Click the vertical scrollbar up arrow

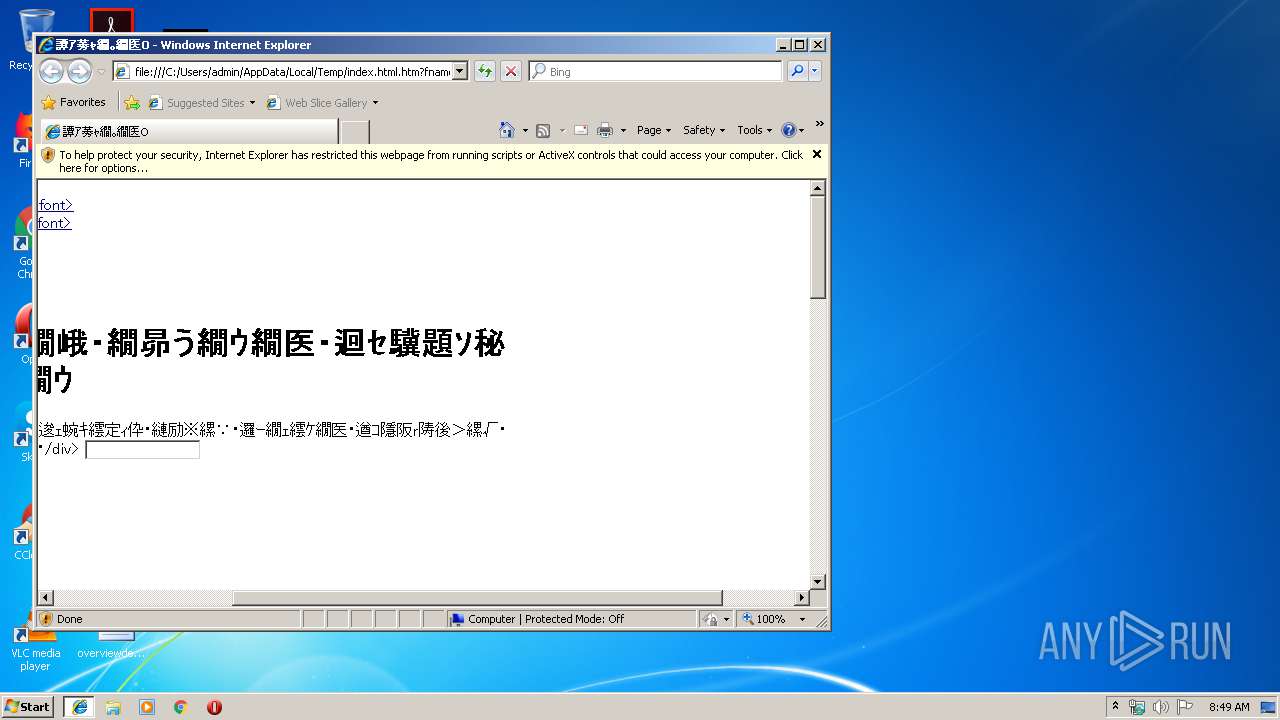(x=817, y=188)
